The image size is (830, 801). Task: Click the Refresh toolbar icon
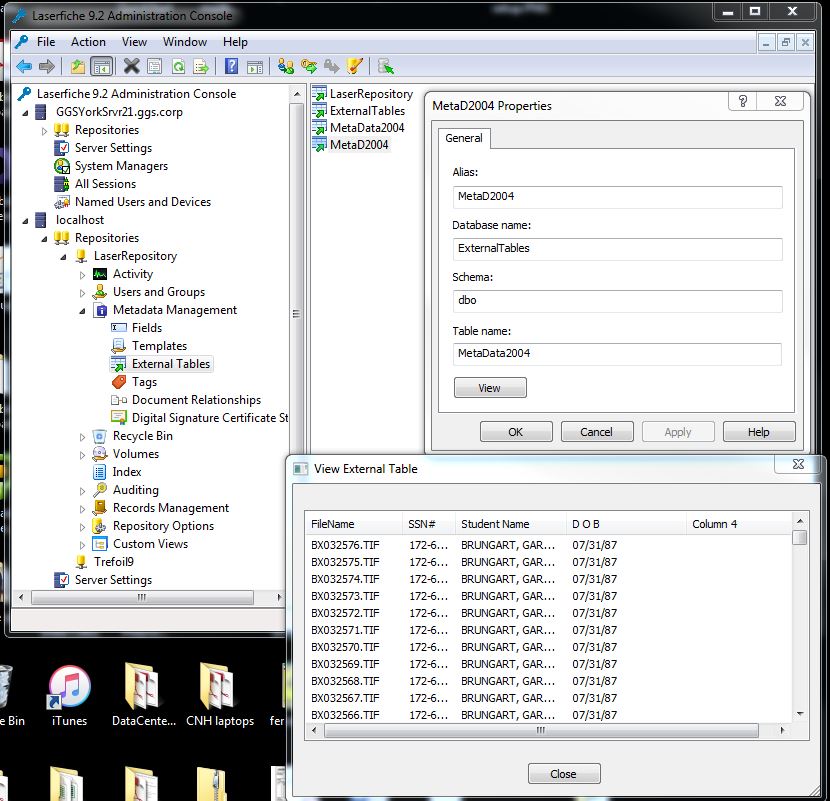(178, 67)
